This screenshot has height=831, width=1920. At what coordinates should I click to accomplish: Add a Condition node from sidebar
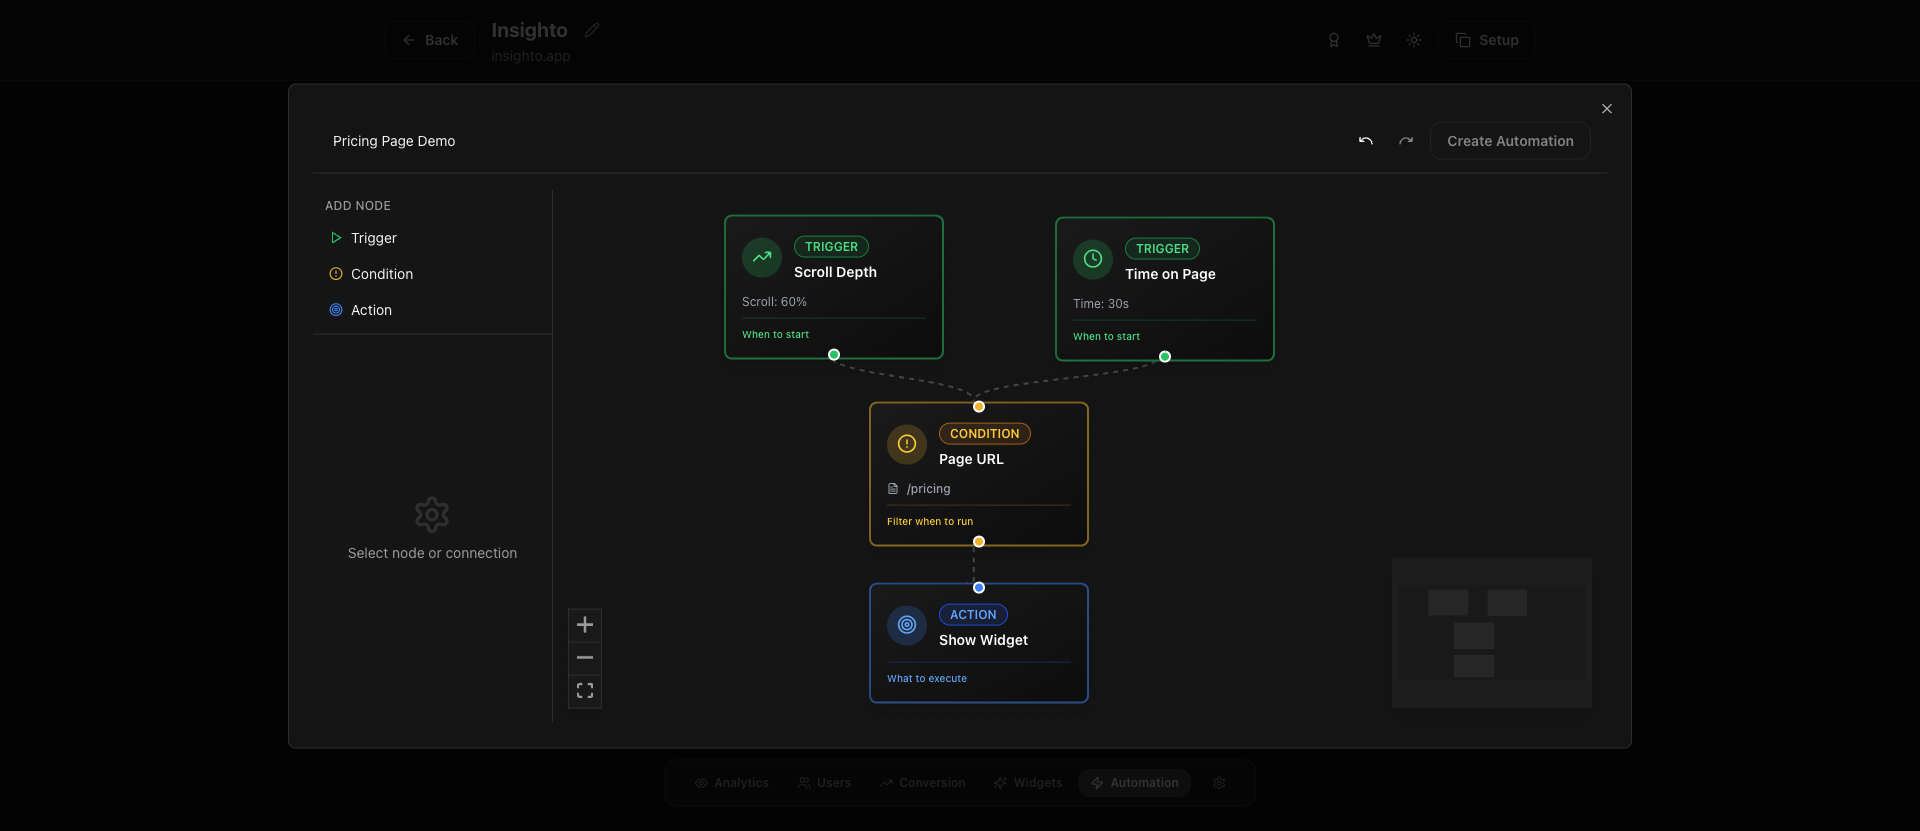click(381, 274)
